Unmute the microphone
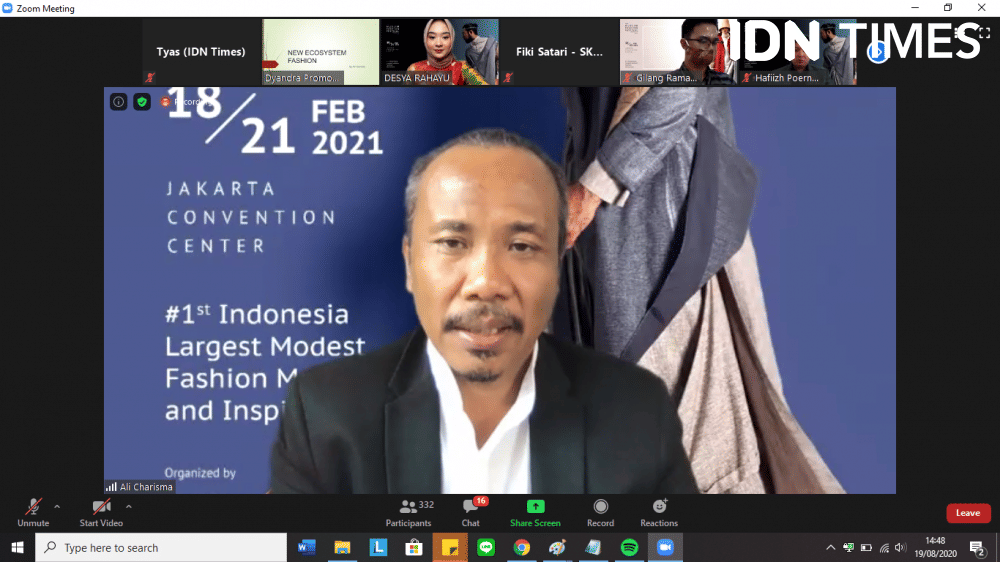 tap(33, 510)
